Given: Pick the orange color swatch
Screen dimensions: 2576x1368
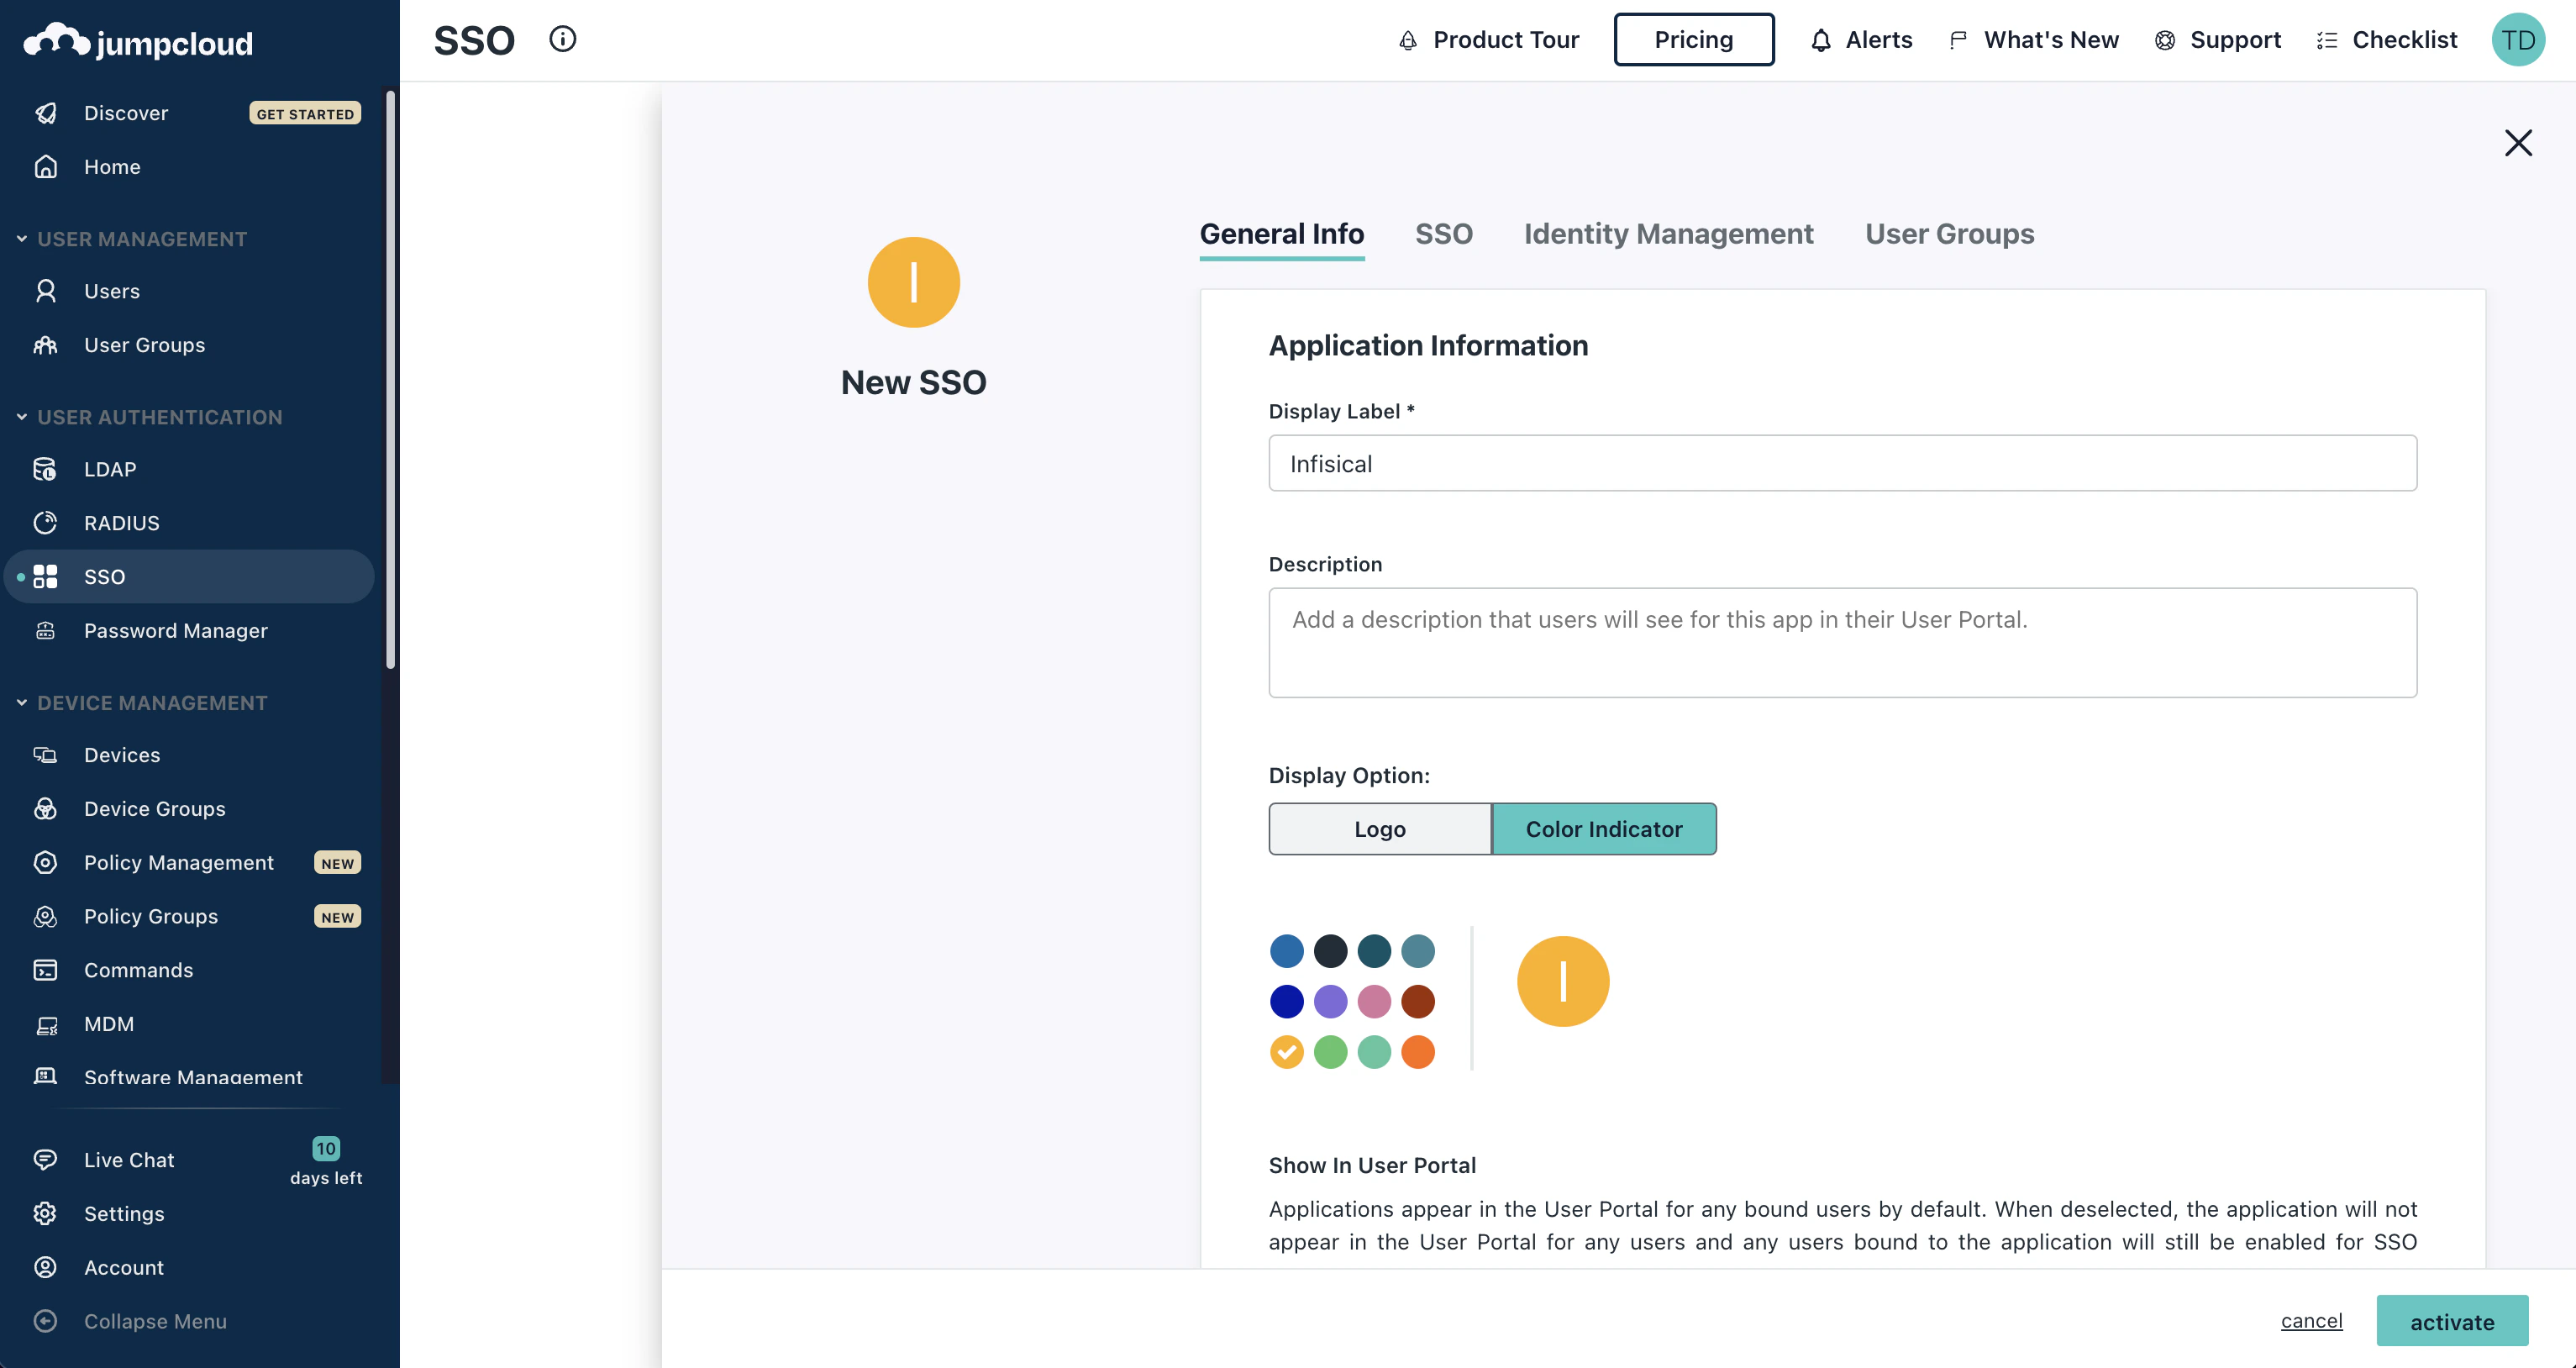Looking at the screenshot, I should tap(1418, 1052).
